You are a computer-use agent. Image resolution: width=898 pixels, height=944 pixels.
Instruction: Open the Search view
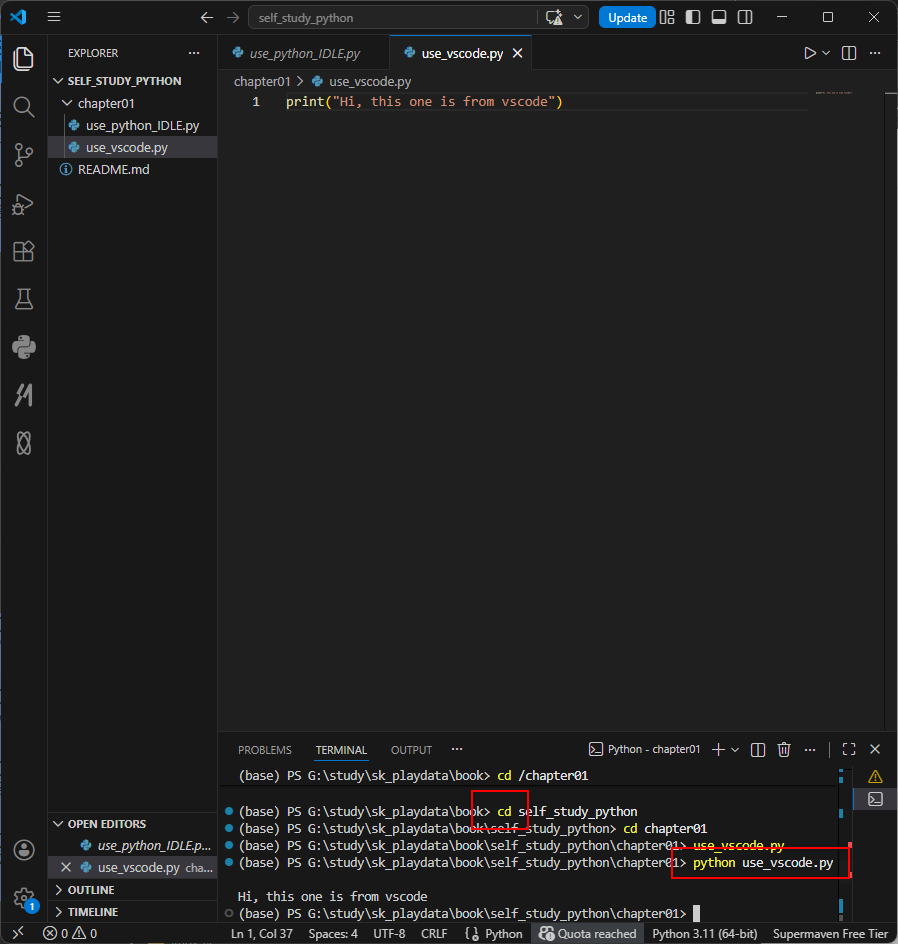tap(23, 107)
